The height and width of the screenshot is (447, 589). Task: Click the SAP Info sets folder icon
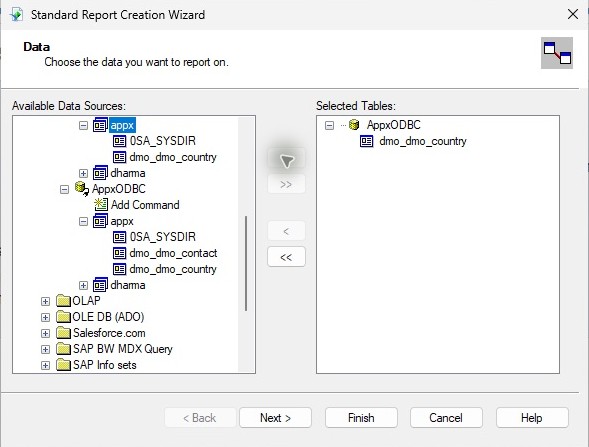(63, 365)
